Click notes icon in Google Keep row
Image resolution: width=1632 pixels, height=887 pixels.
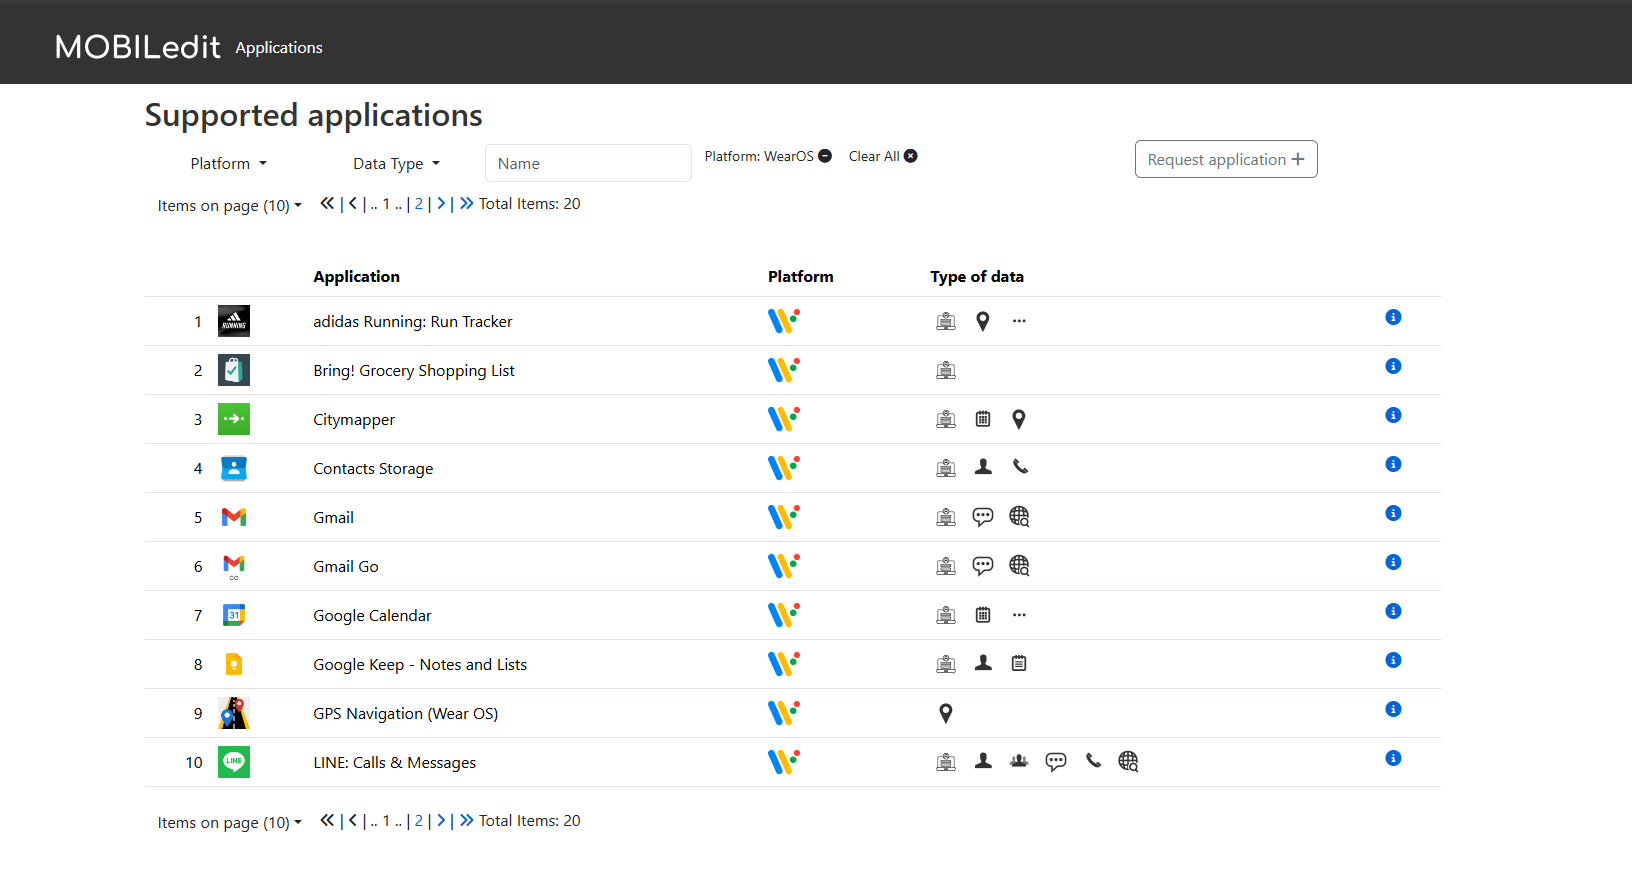pyautogui.click(x=1018, y=663)
